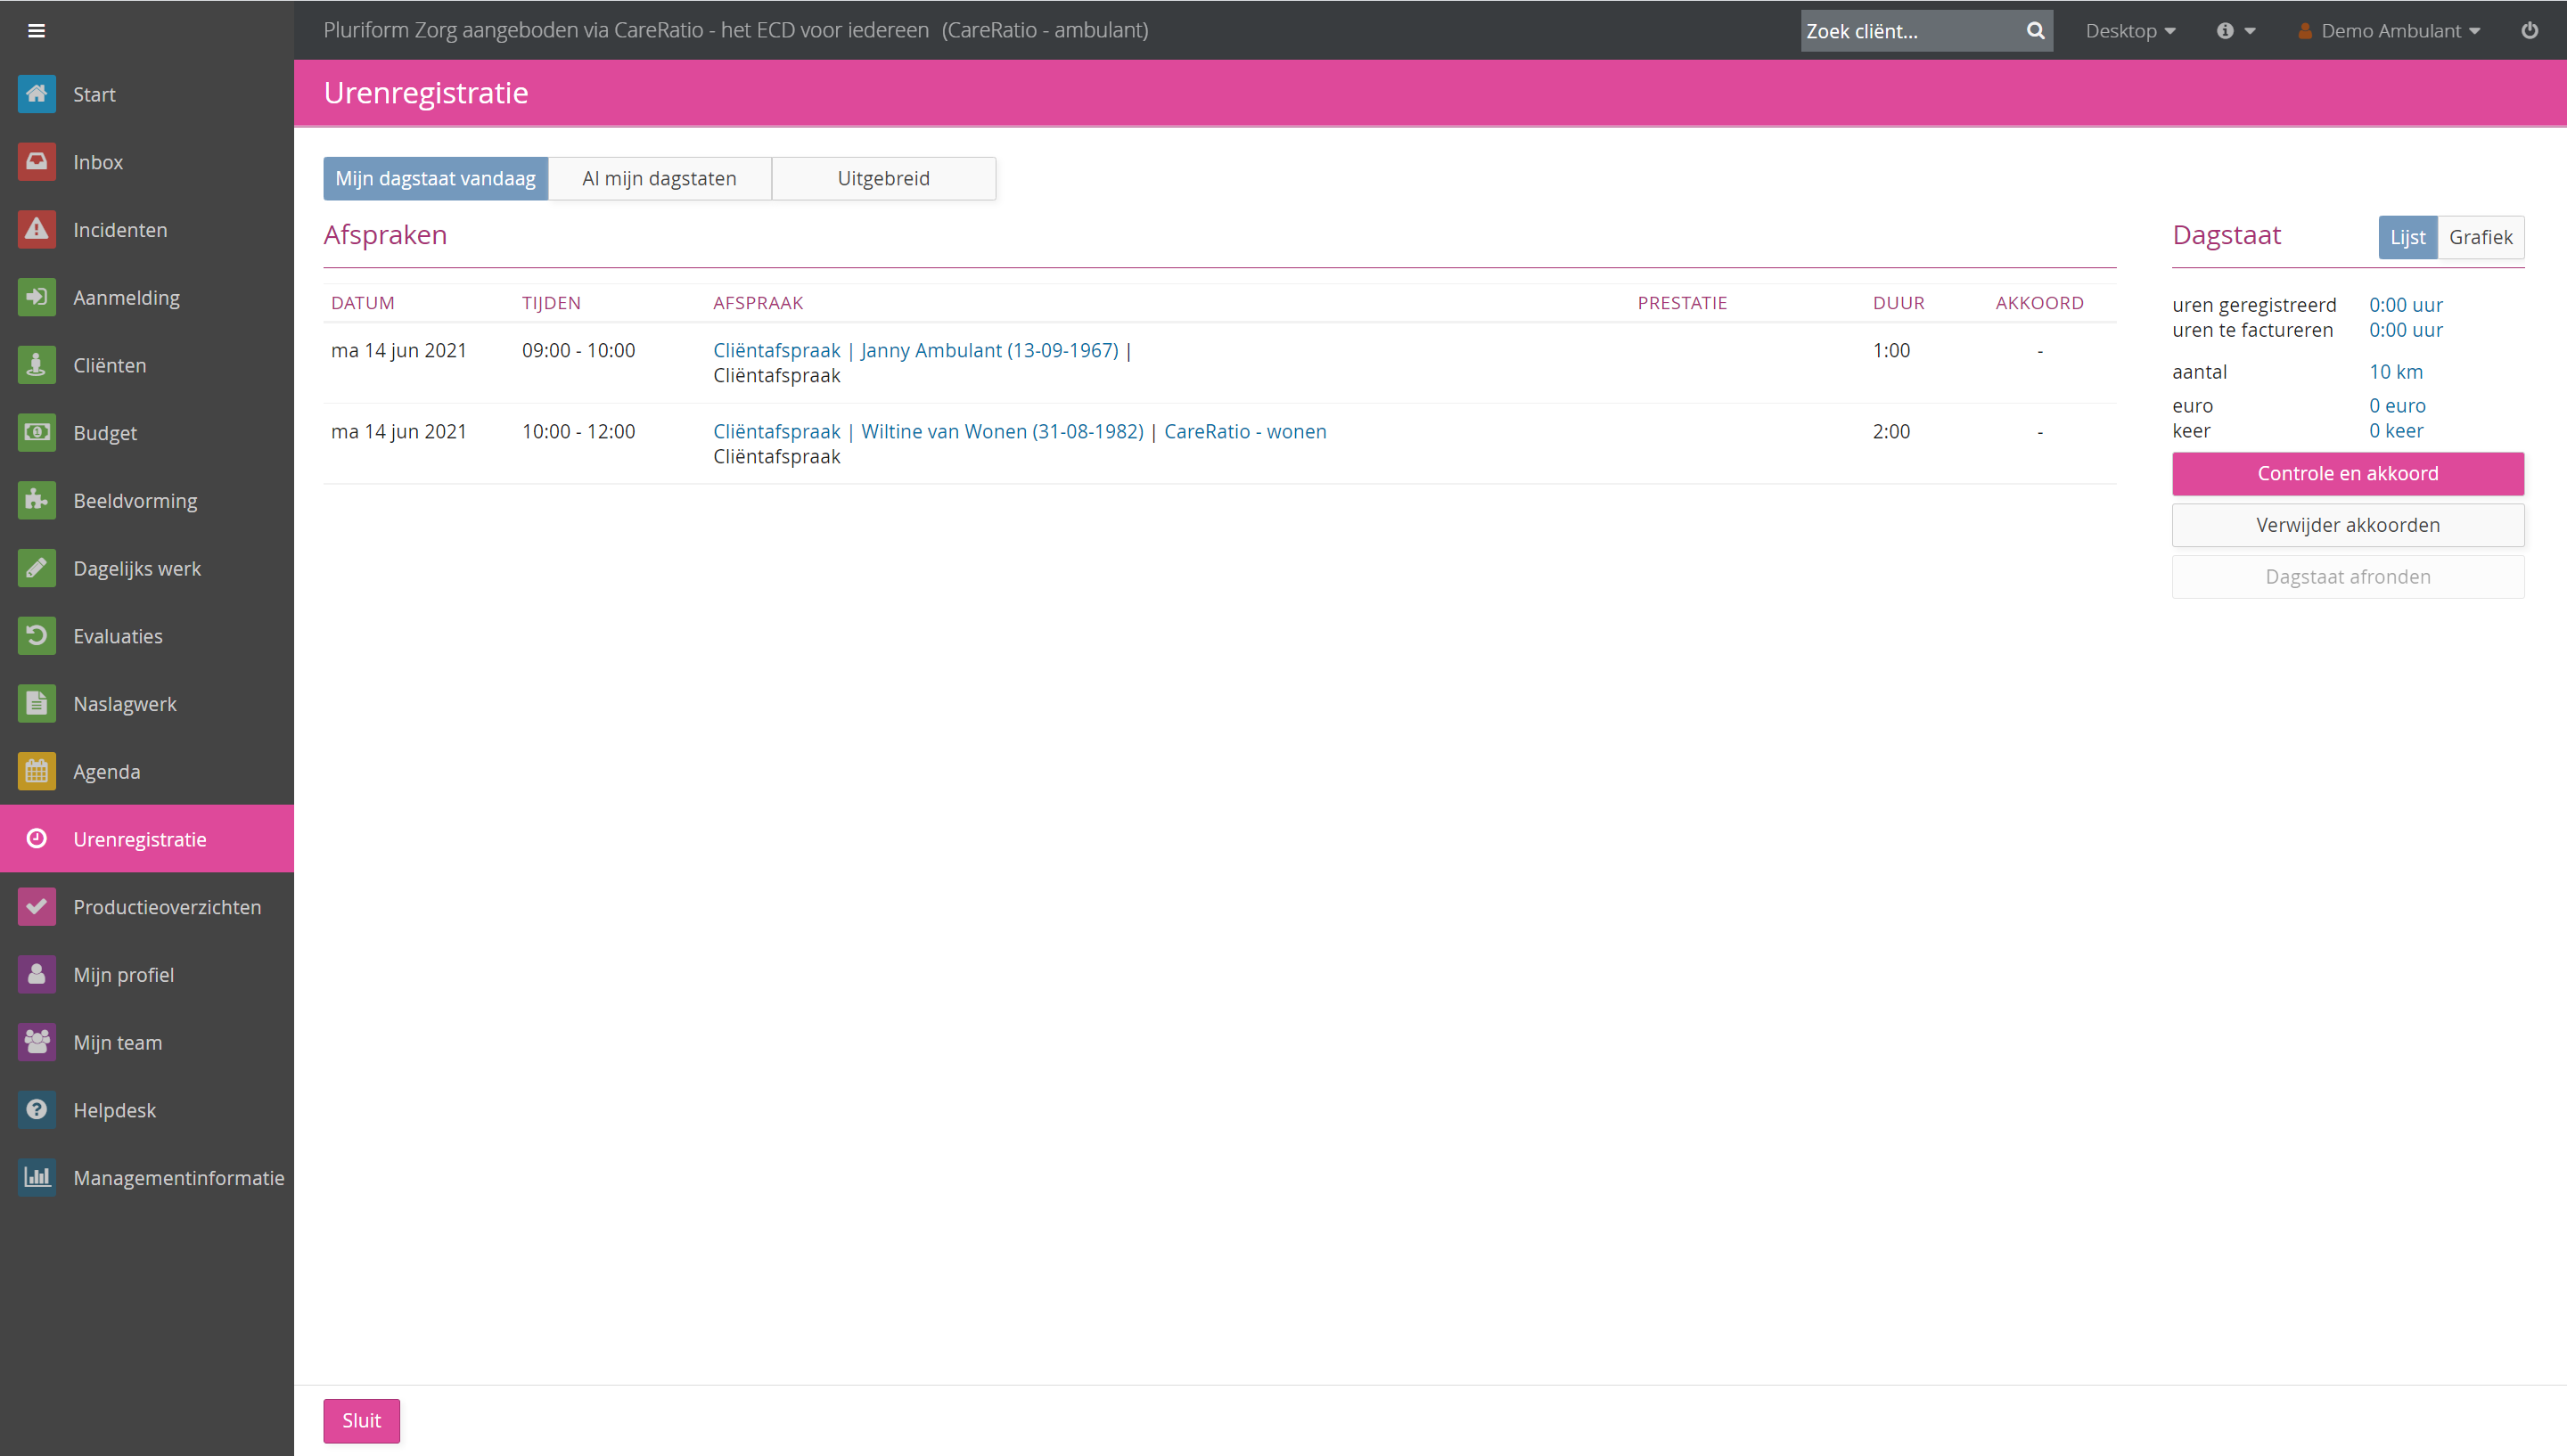Viewport: 2567px width, 1456px height.
Task: Switch to the Uitgebreid tab
Action: [x=883, y=179]
